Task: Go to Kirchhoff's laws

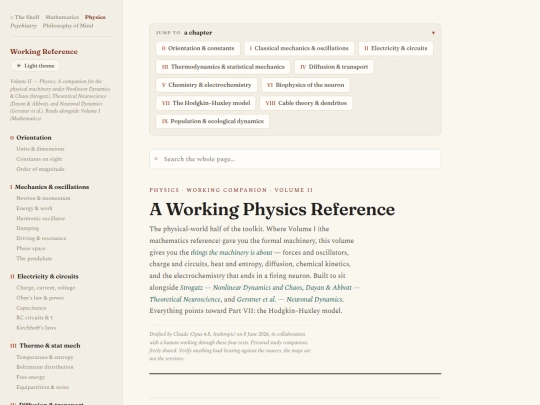Action: (x=36, y=328)
